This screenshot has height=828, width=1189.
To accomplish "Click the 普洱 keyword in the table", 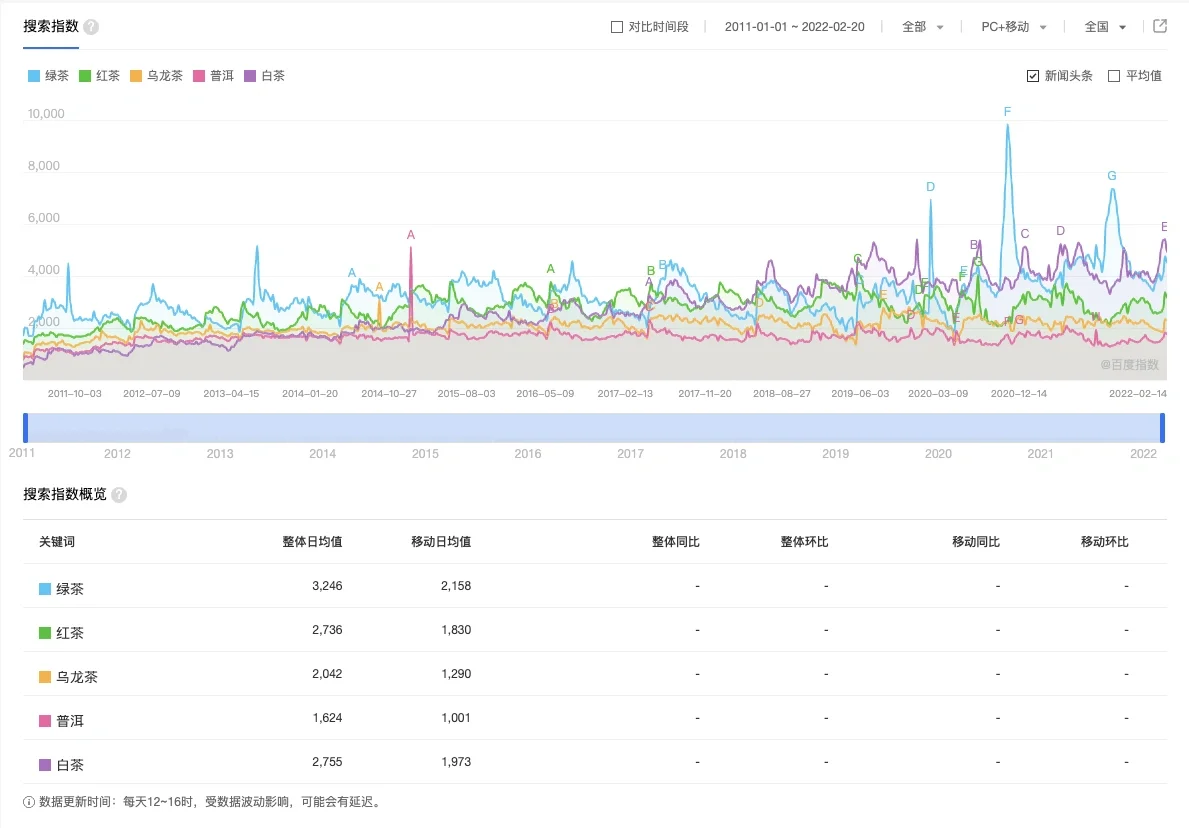I will coord(70,721).
